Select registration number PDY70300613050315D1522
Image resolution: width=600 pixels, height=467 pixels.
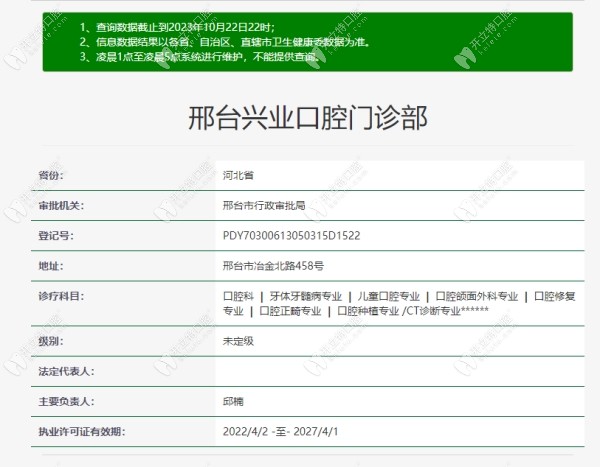(x=292, y=235)
